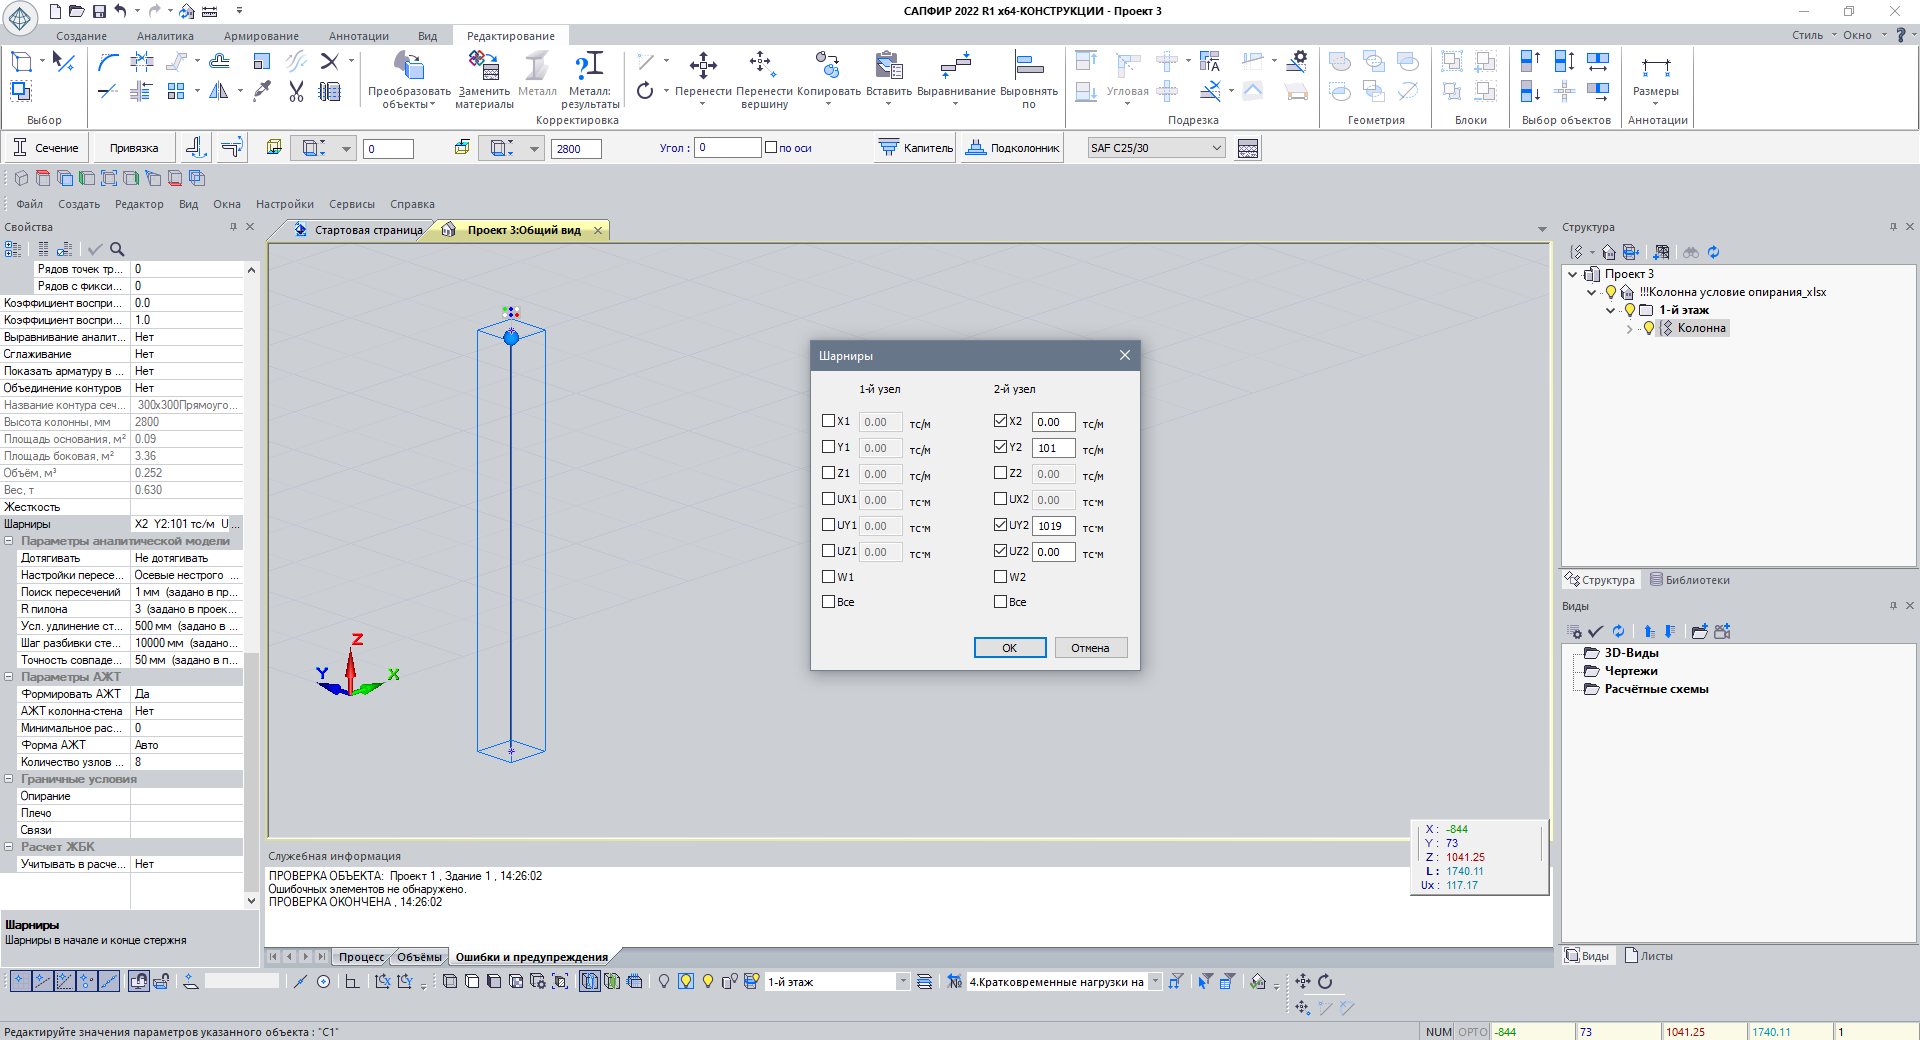Enable the Z2 hinge checkbox

tap(1001, 473)
